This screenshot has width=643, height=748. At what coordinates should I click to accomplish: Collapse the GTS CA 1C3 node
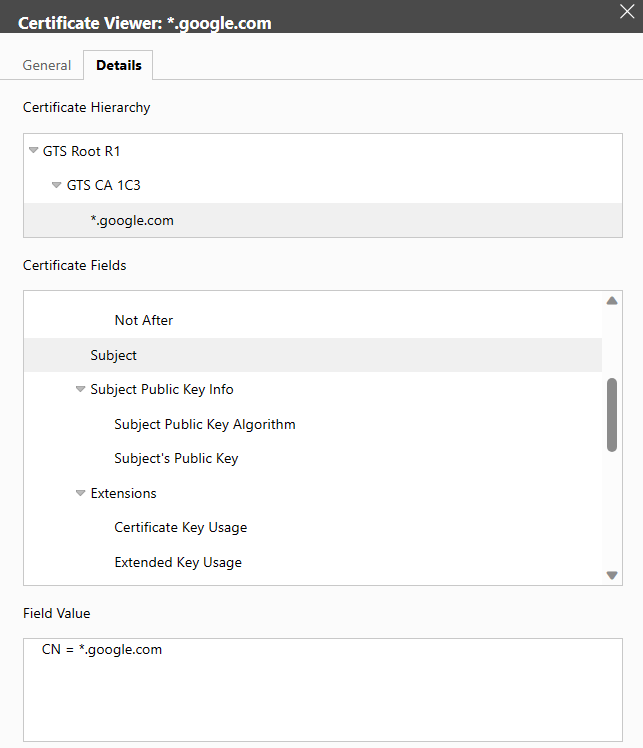[57, 185]
